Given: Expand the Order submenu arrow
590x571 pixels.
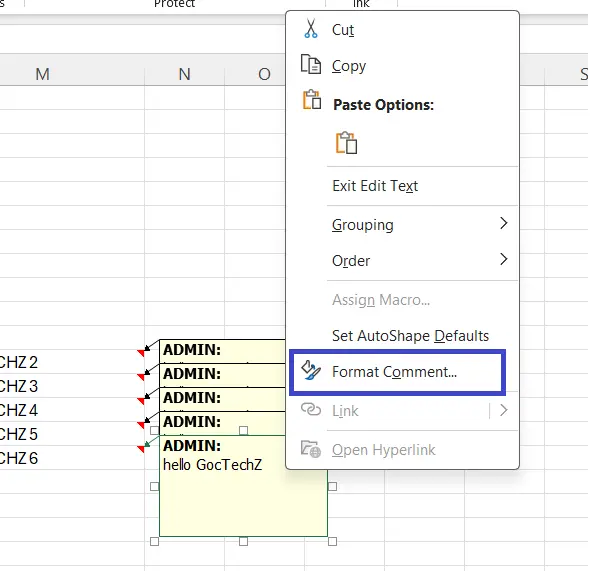Looking at the screenshot, I should point(504,259).
